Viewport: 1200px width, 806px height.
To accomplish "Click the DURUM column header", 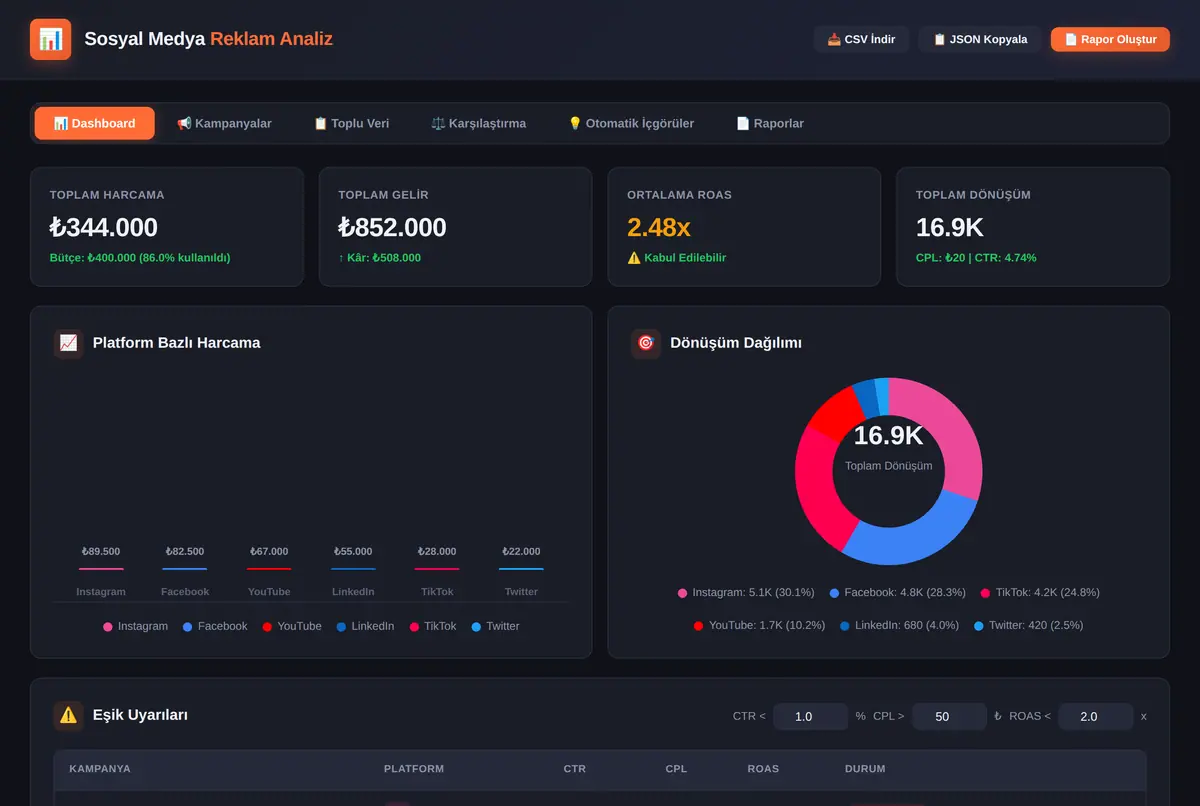I will click(x=865, y=769).
